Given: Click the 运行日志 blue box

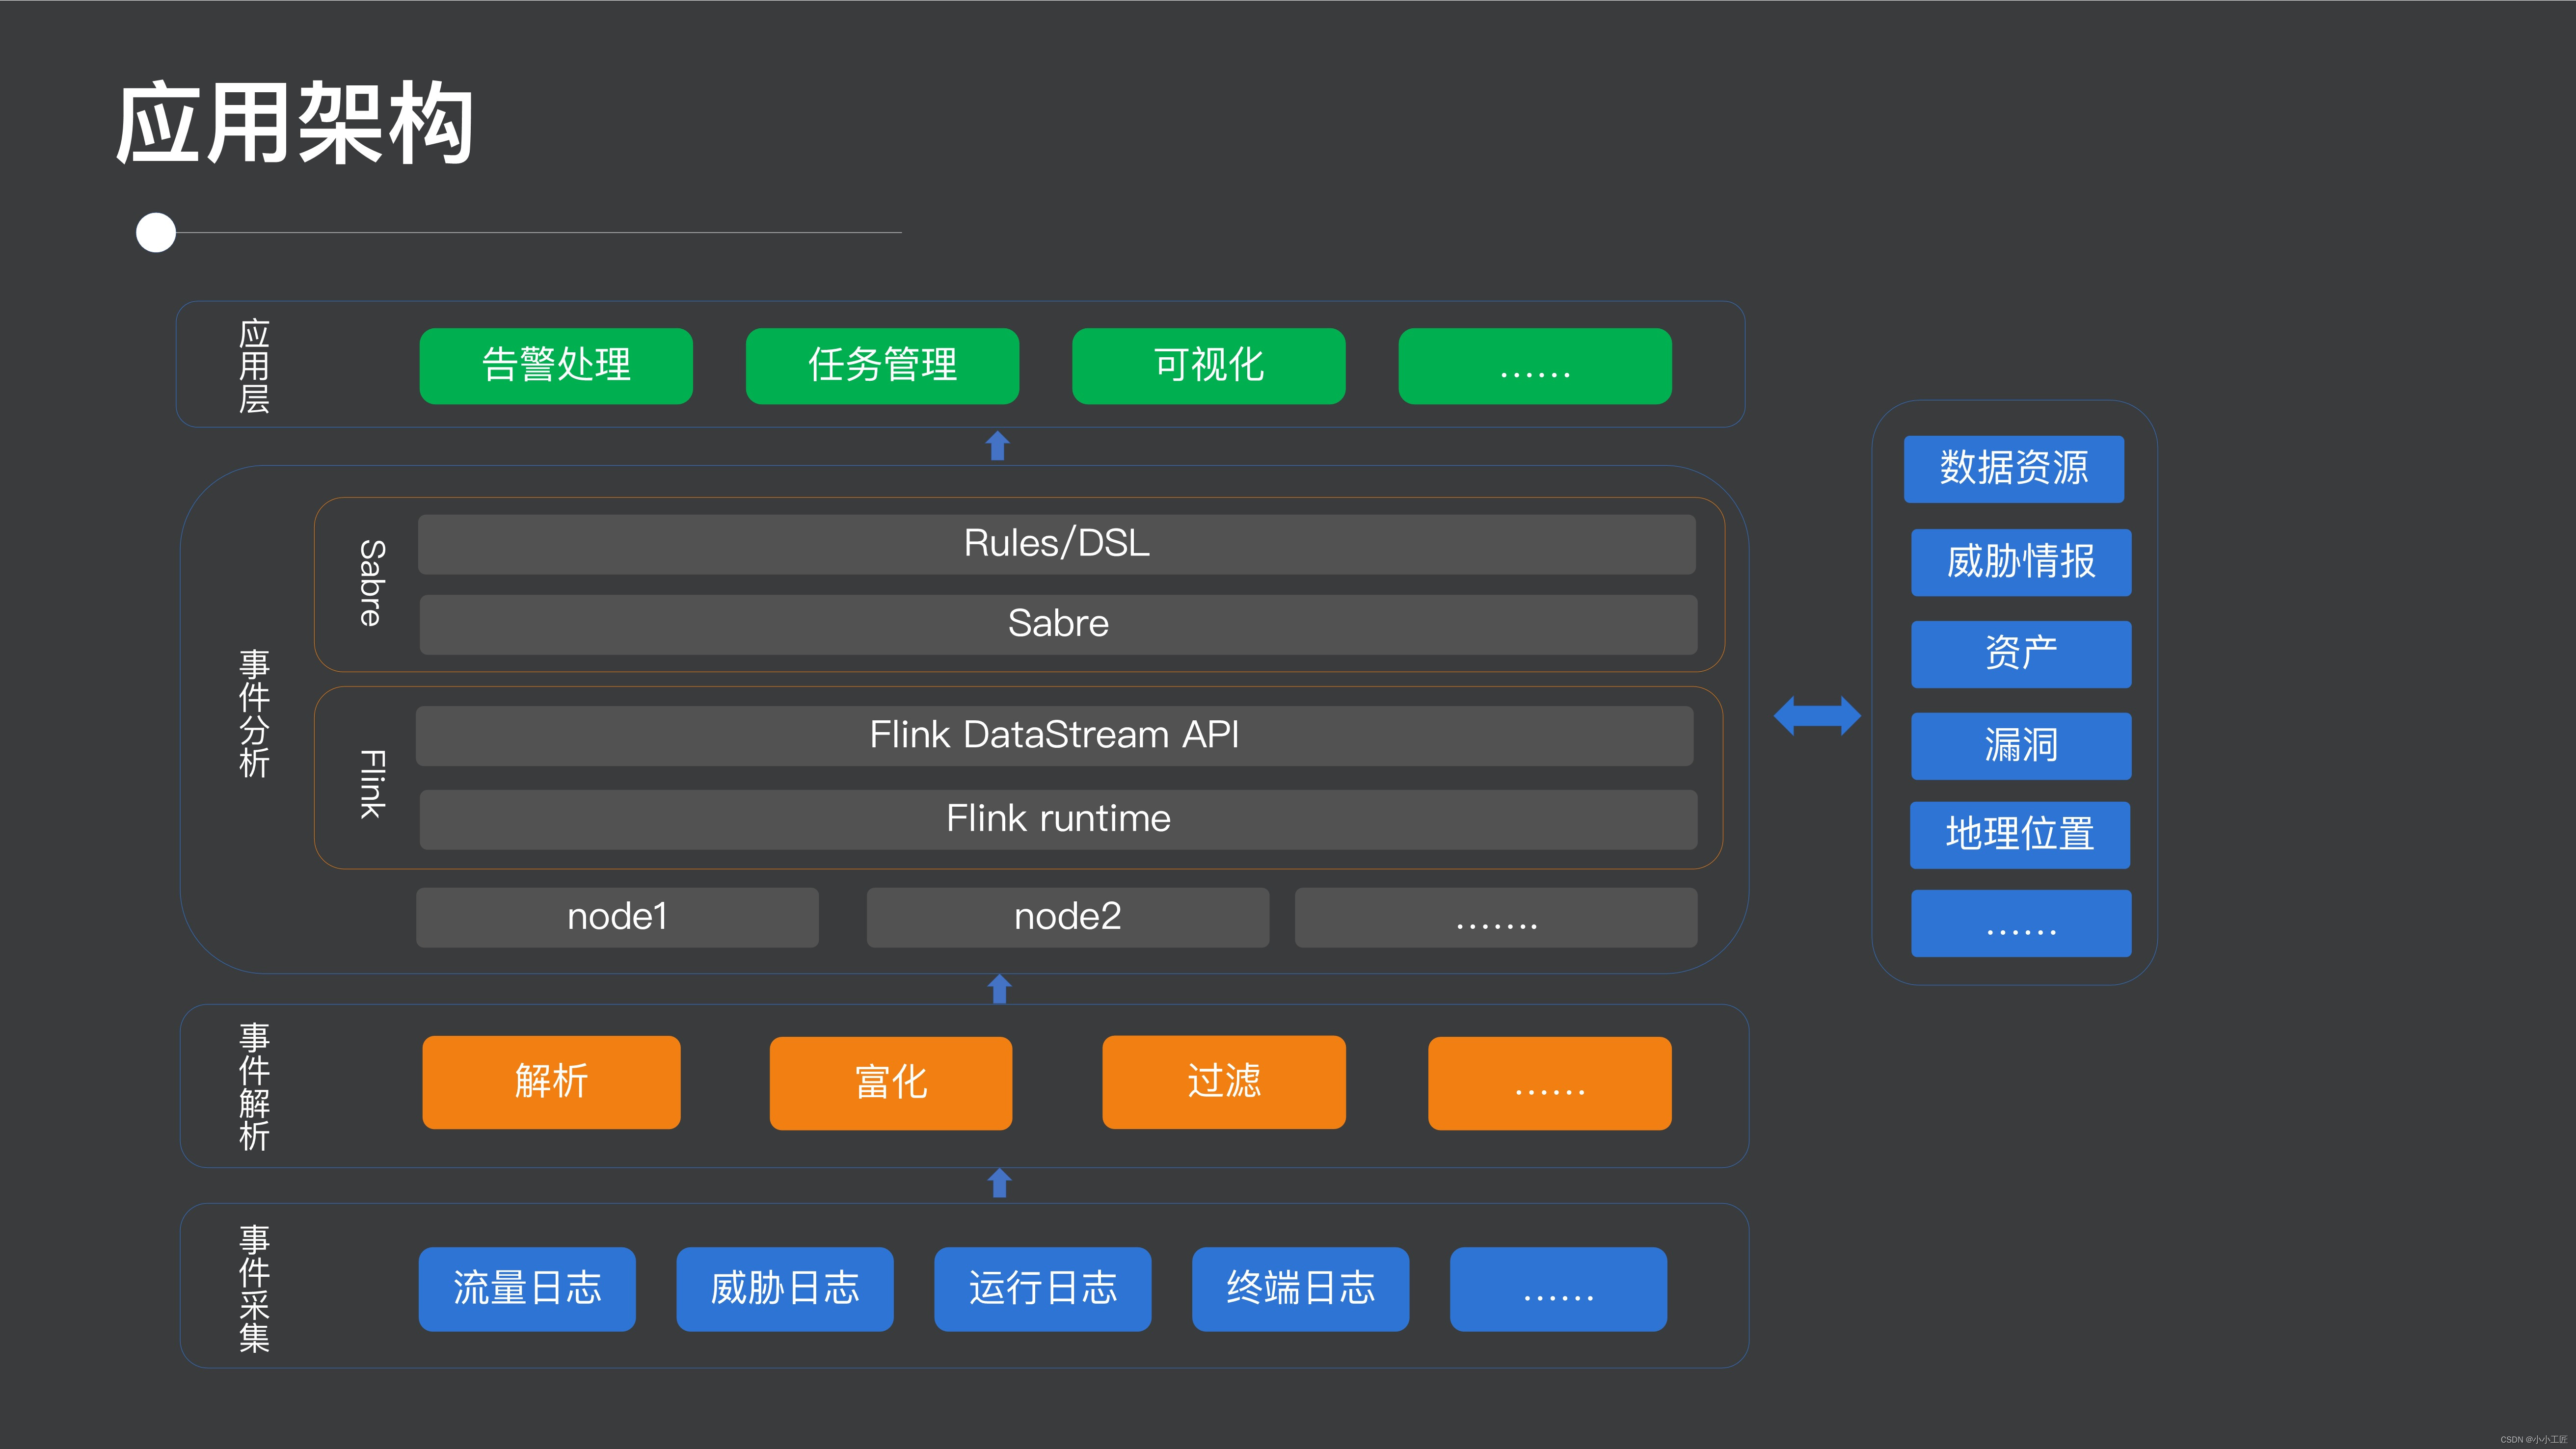Looking at the screenshot, I should (x=1043, y=1289).
